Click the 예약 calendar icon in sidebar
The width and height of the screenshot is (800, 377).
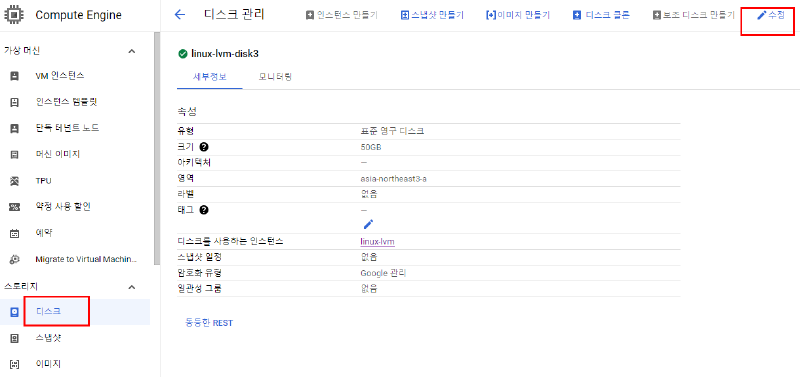point(14,233)
